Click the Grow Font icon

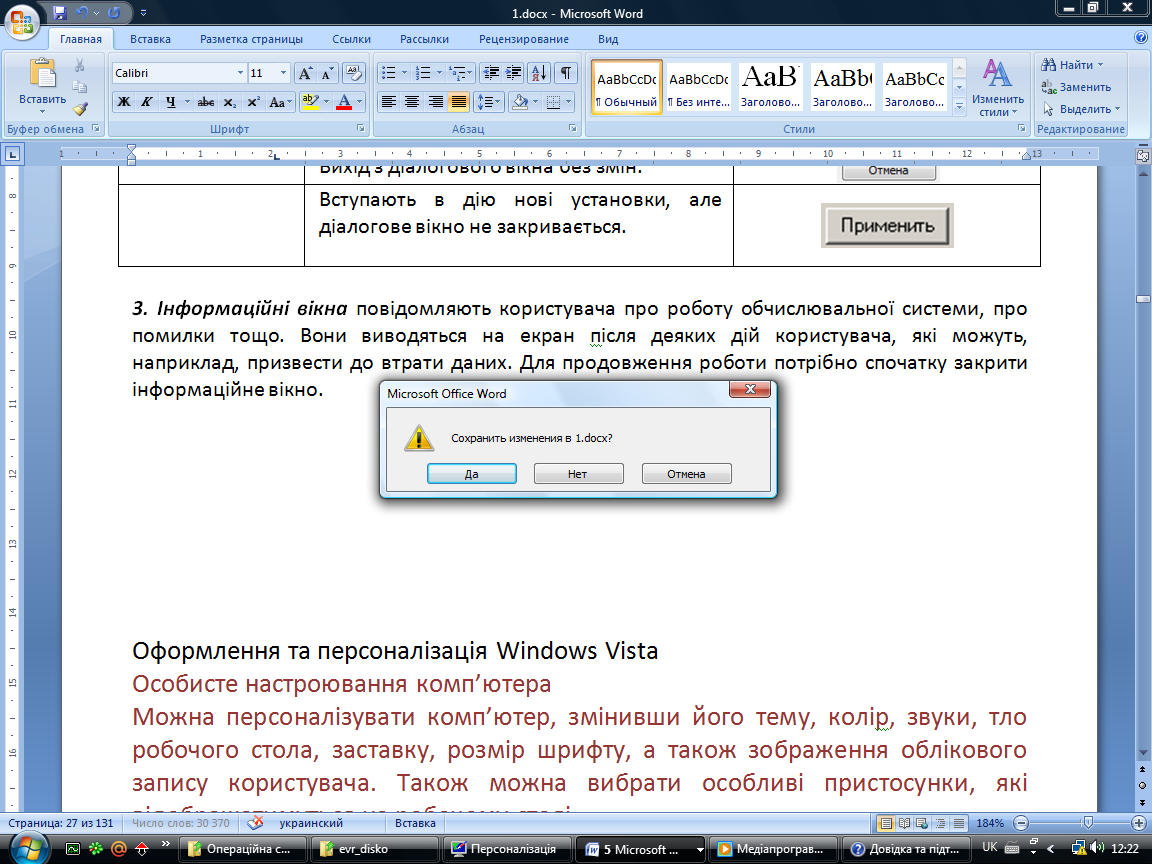(305, 73)
